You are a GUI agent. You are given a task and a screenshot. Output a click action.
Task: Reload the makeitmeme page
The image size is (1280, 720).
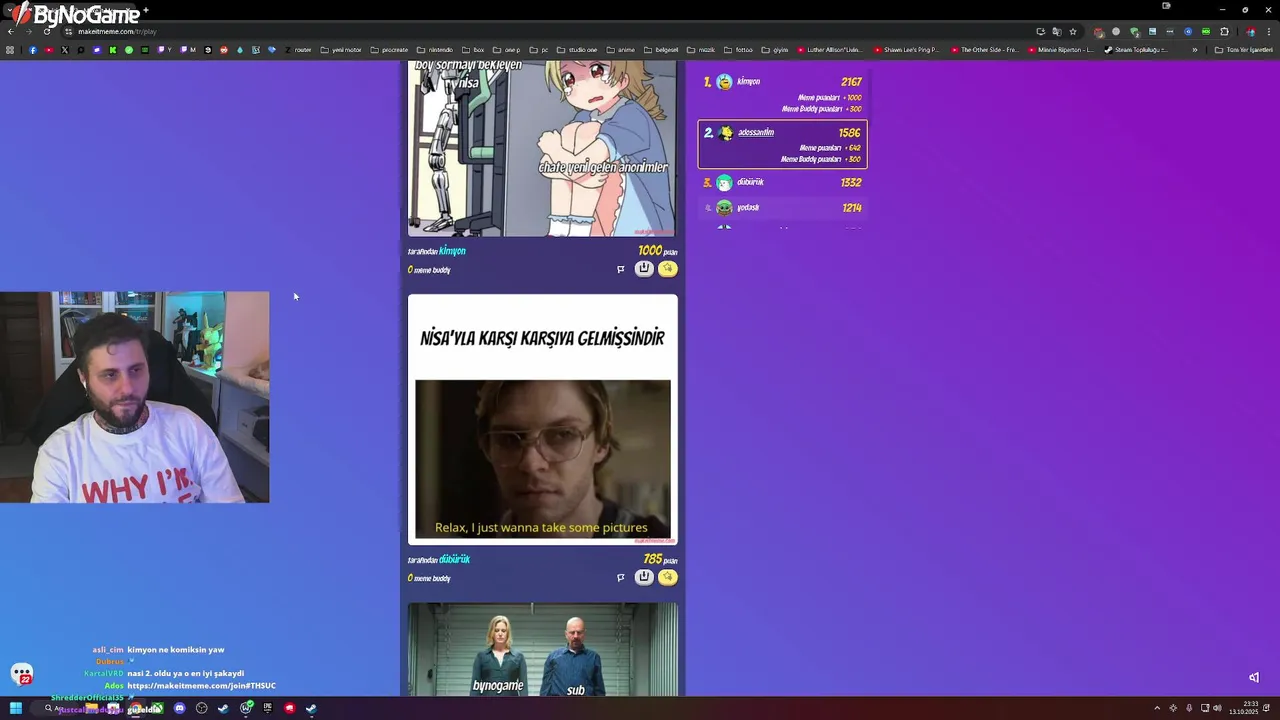(x=47, y=31)
